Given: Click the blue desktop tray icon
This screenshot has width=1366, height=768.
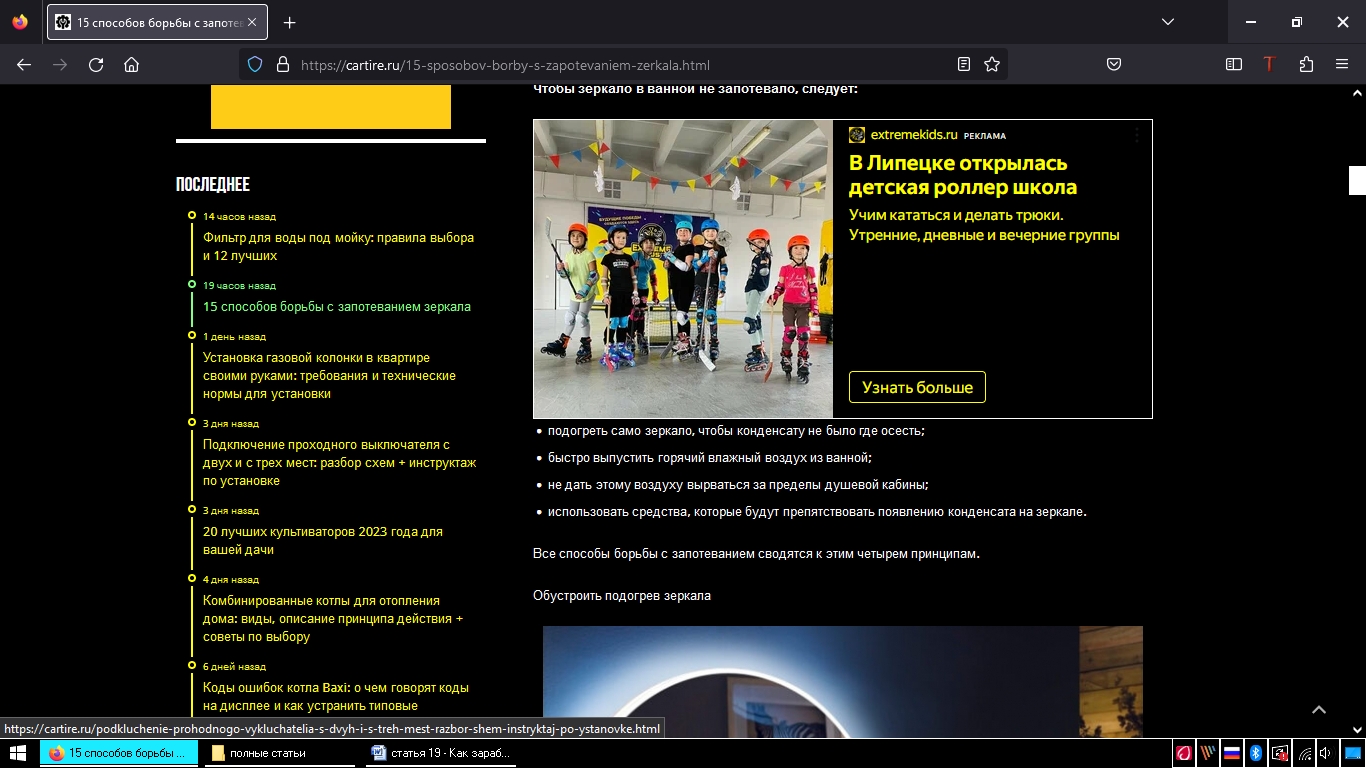Looking at the screenshot, I should pos(1352,753).
